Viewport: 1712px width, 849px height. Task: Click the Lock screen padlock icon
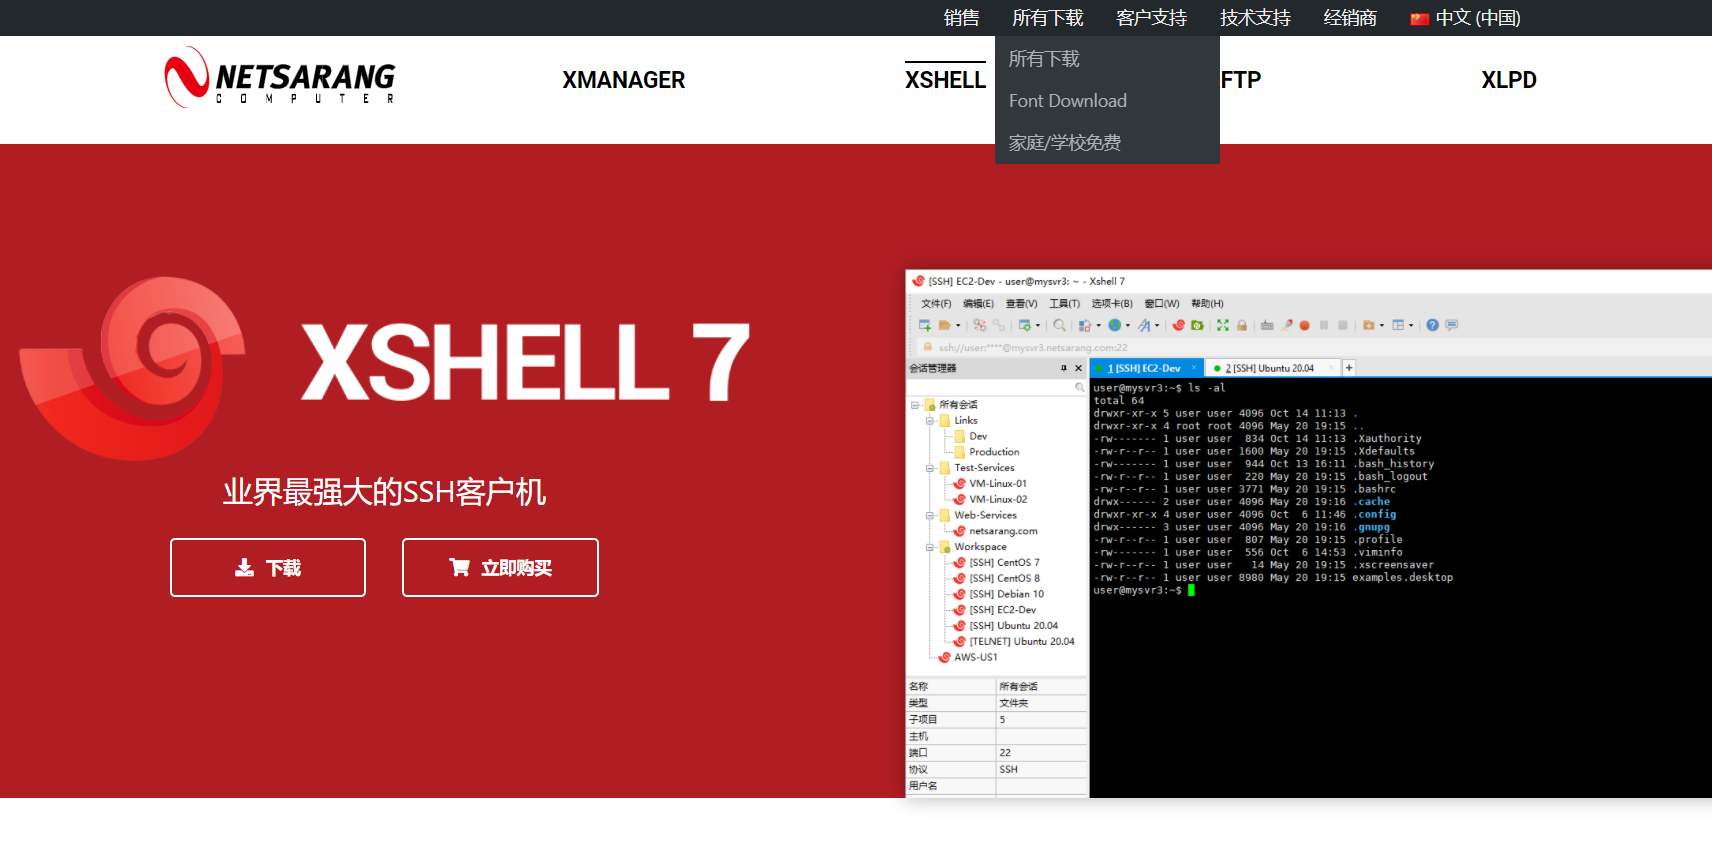click(x=1242, y=325)
